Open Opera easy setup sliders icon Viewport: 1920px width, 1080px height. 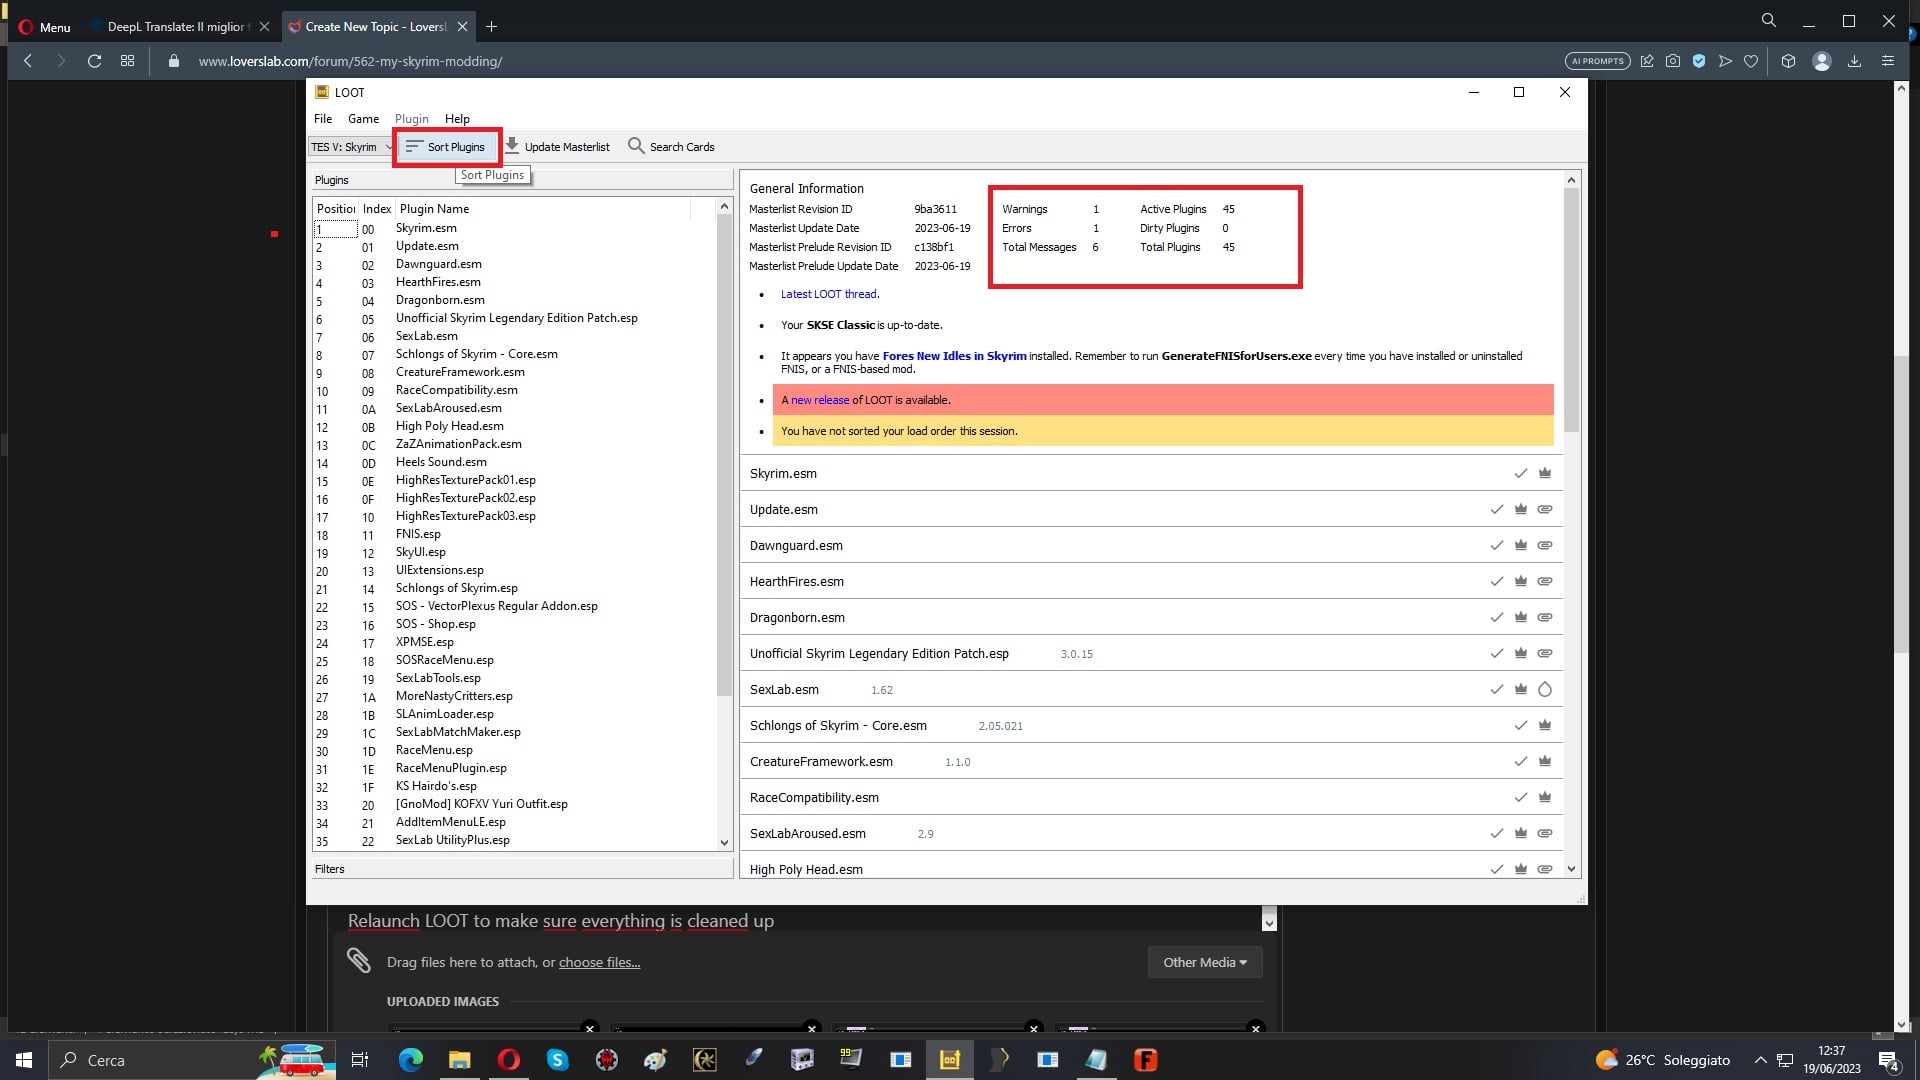(1888, 61)
